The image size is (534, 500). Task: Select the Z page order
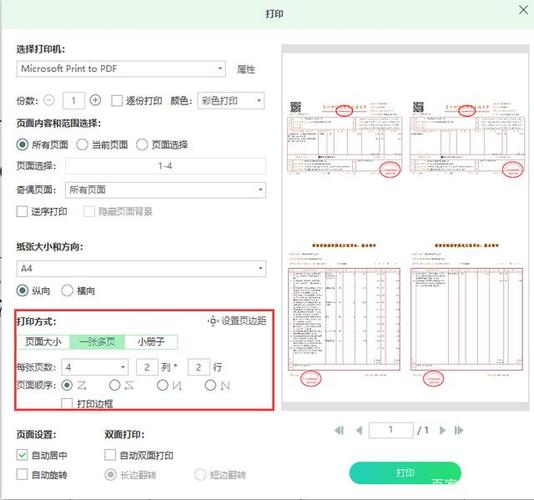[67, 385]
